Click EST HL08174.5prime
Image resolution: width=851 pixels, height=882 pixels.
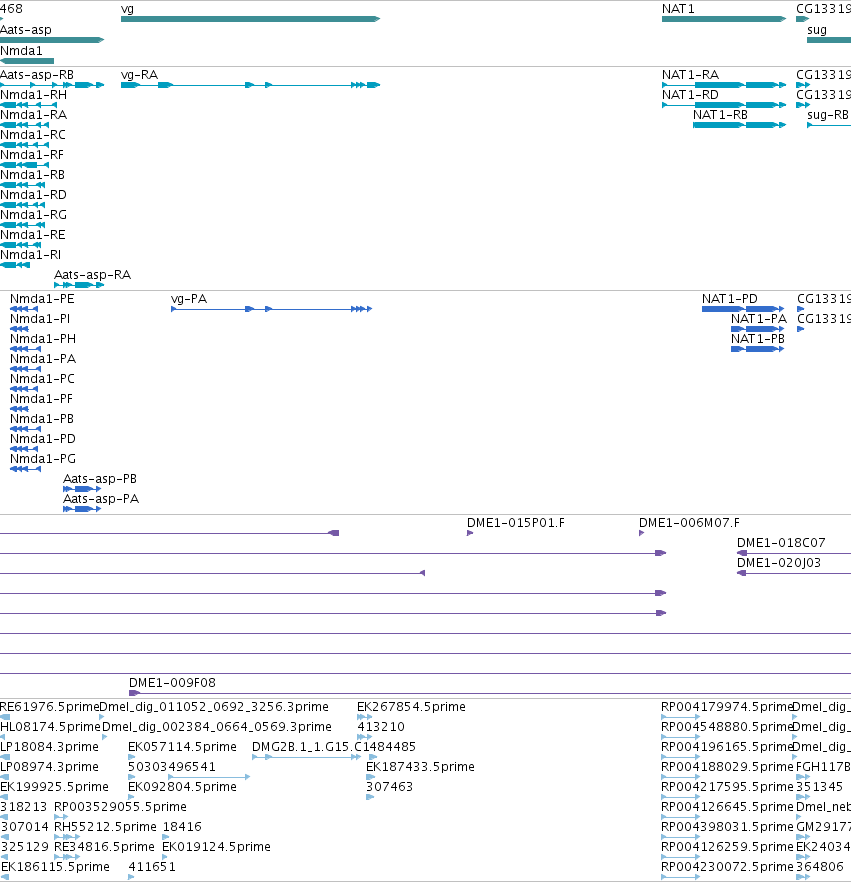(50, 727)
